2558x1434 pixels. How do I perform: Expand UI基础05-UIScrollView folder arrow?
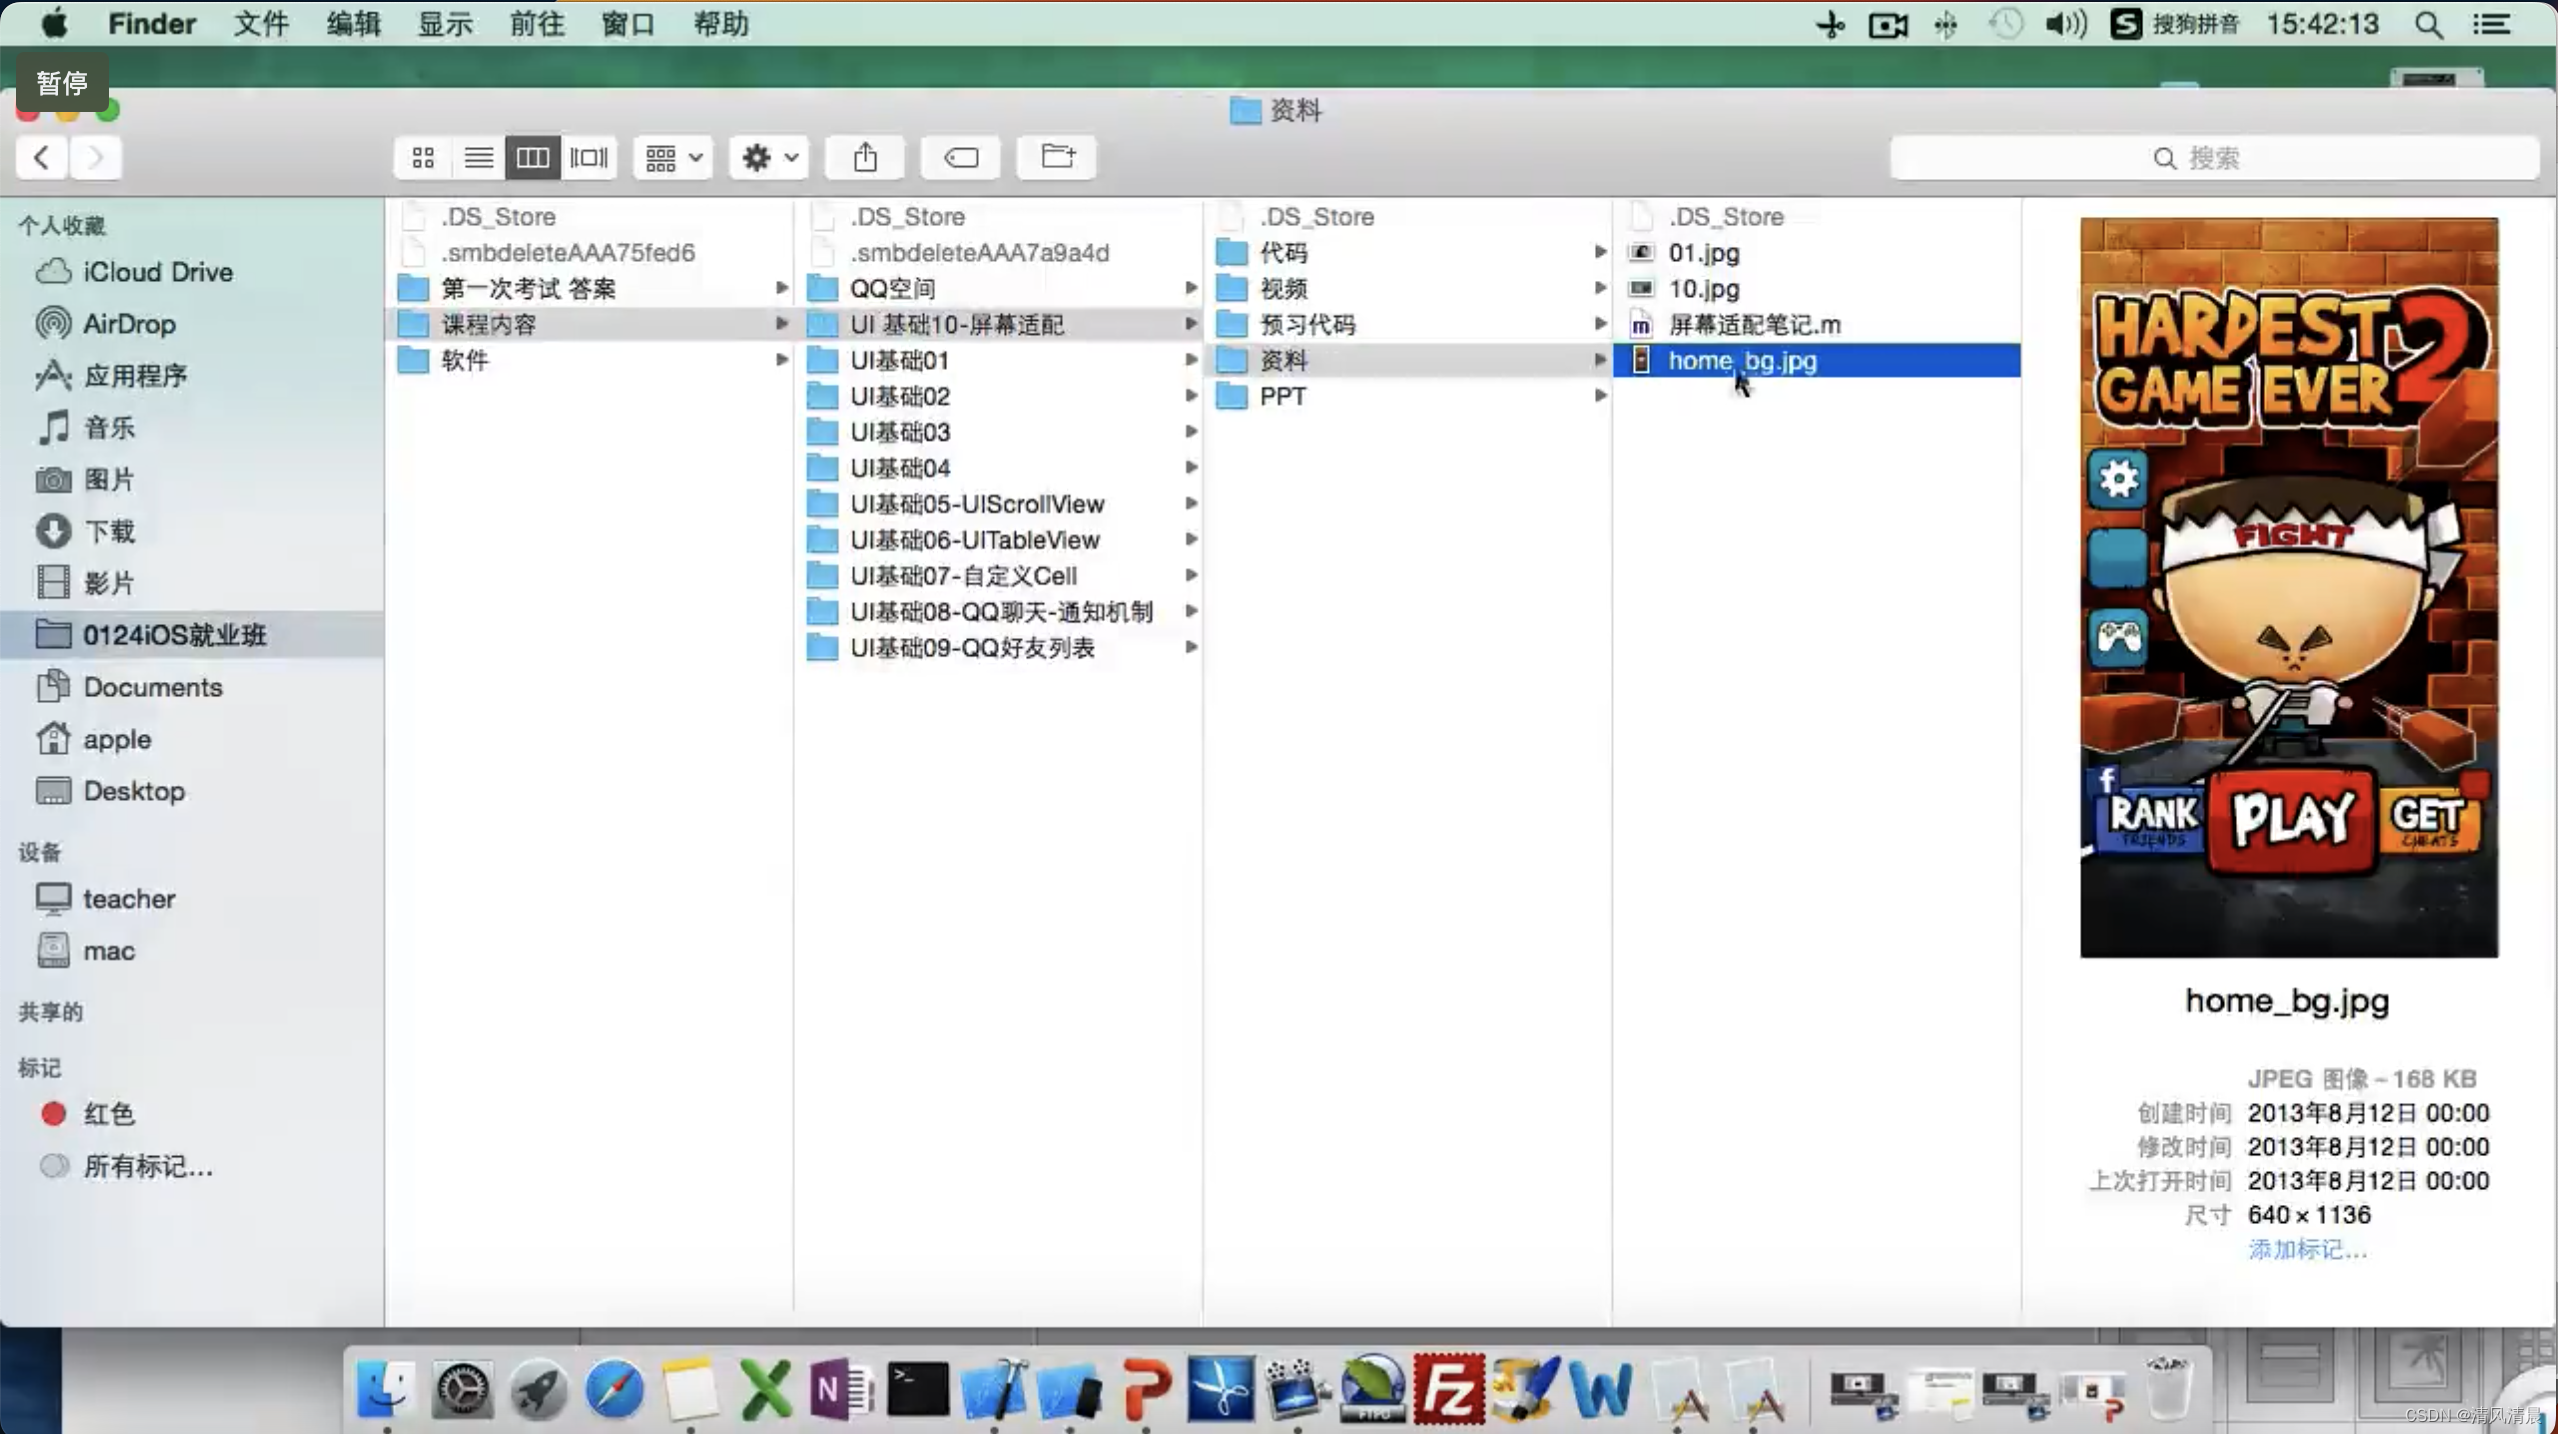[x=1190, y=504]
